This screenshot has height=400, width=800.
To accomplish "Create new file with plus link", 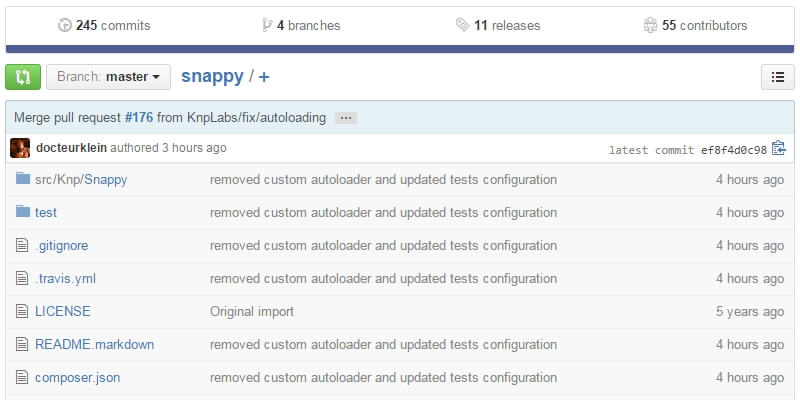I will point(264,77).
